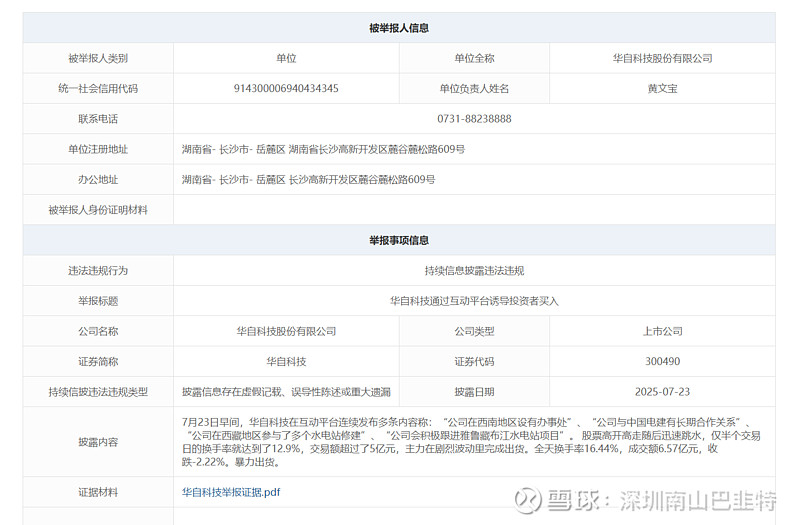
Task: Select the value 持续信息披露违法违规
Action: [474, 270]
